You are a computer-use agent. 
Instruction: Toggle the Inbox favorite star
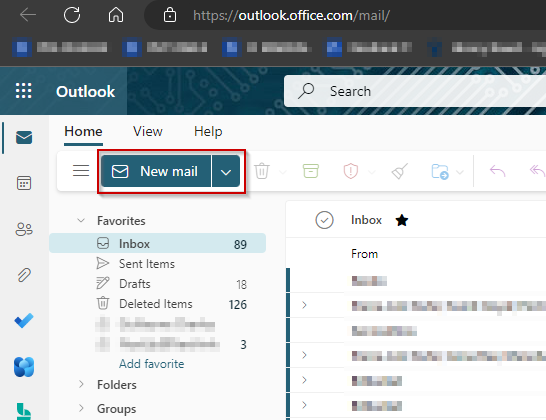401,220
